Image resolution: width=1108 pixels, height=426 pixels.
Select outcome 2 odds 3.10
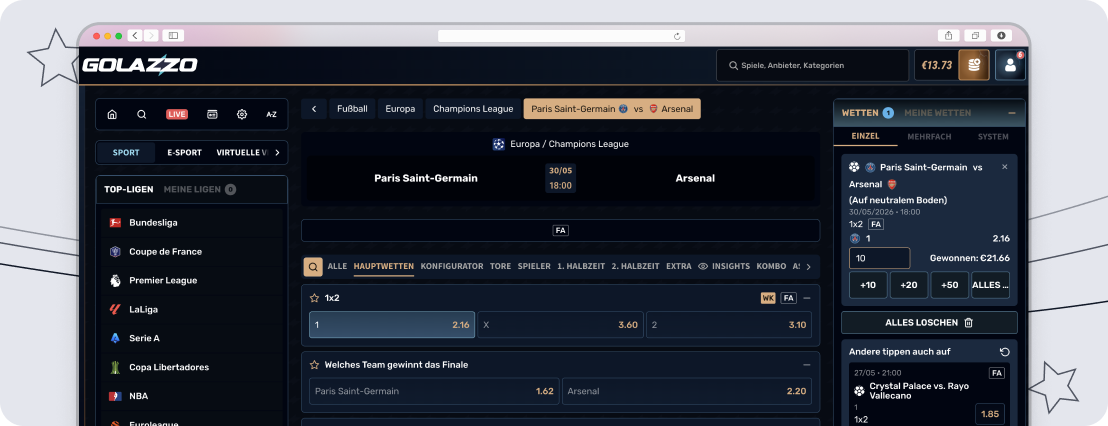pos(729,325)
